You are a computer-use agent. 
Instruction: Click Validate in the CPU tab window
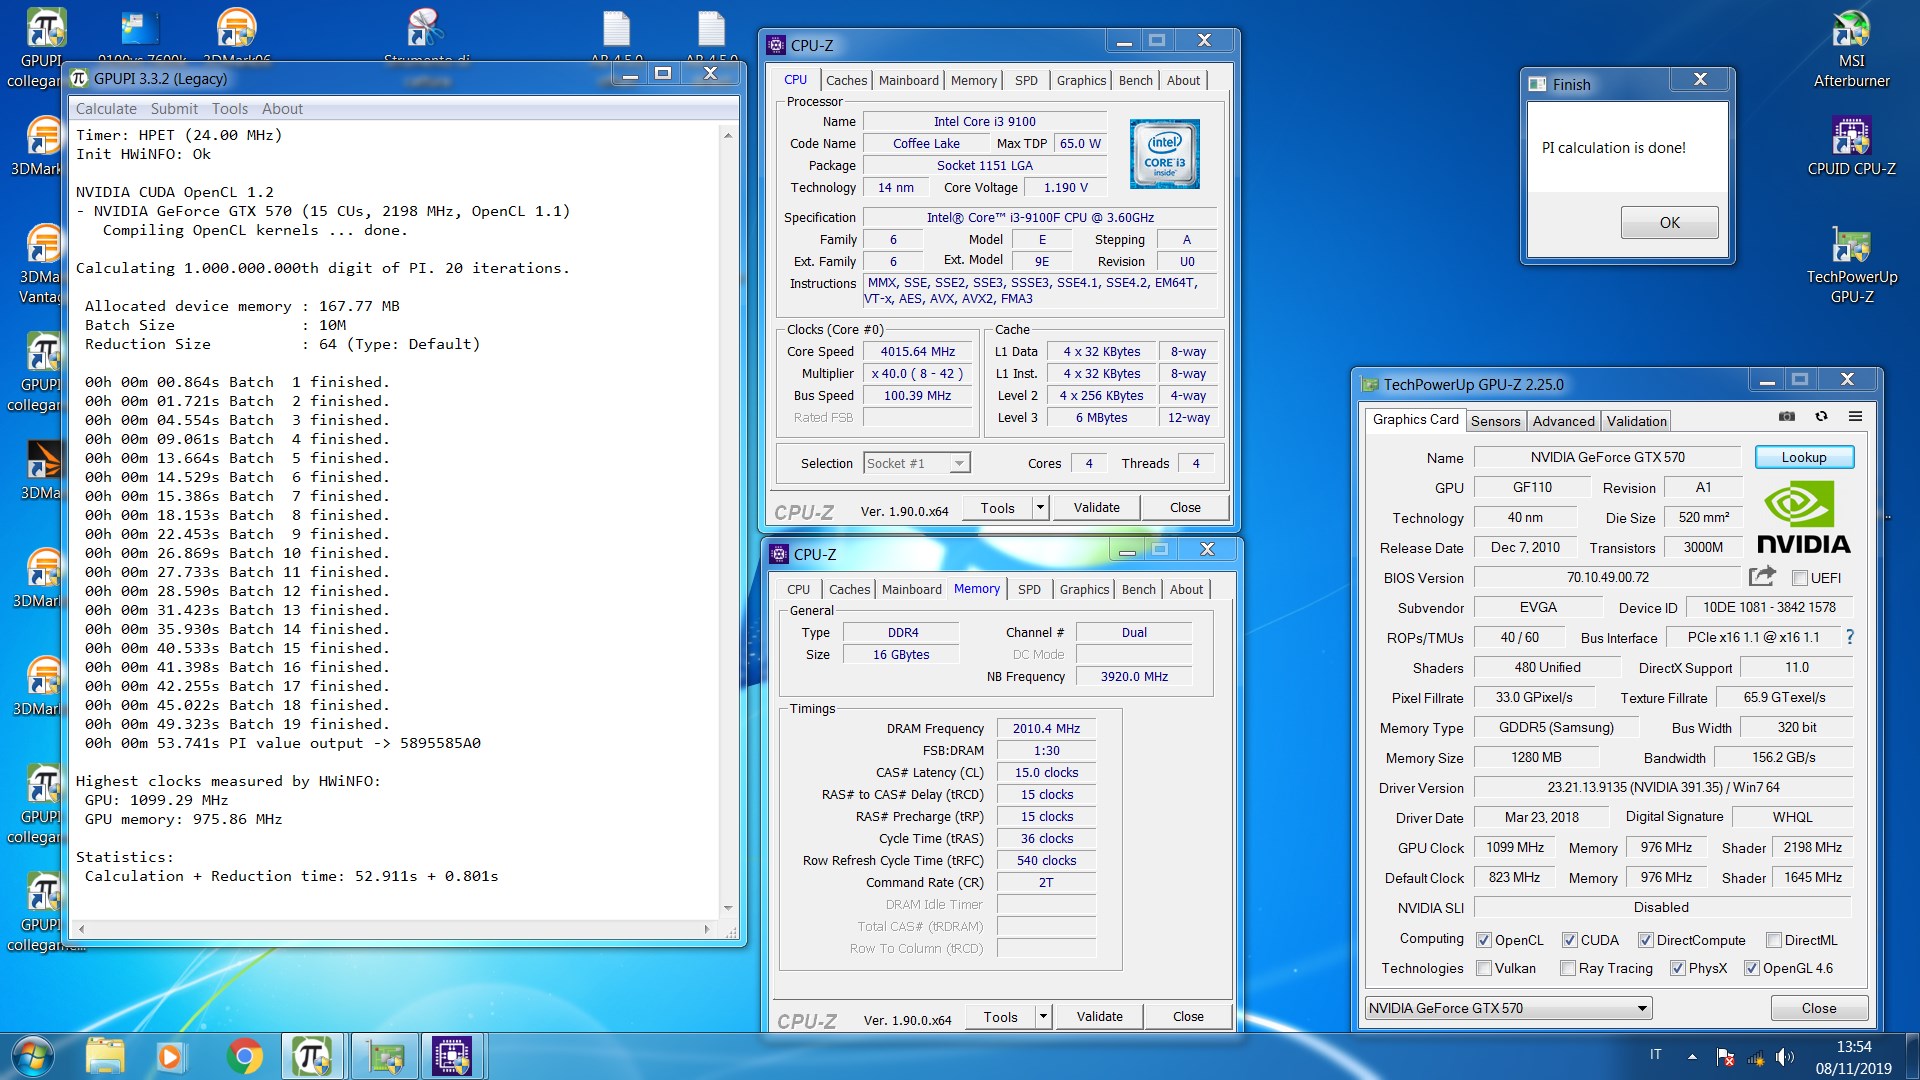click(1096, 508)
